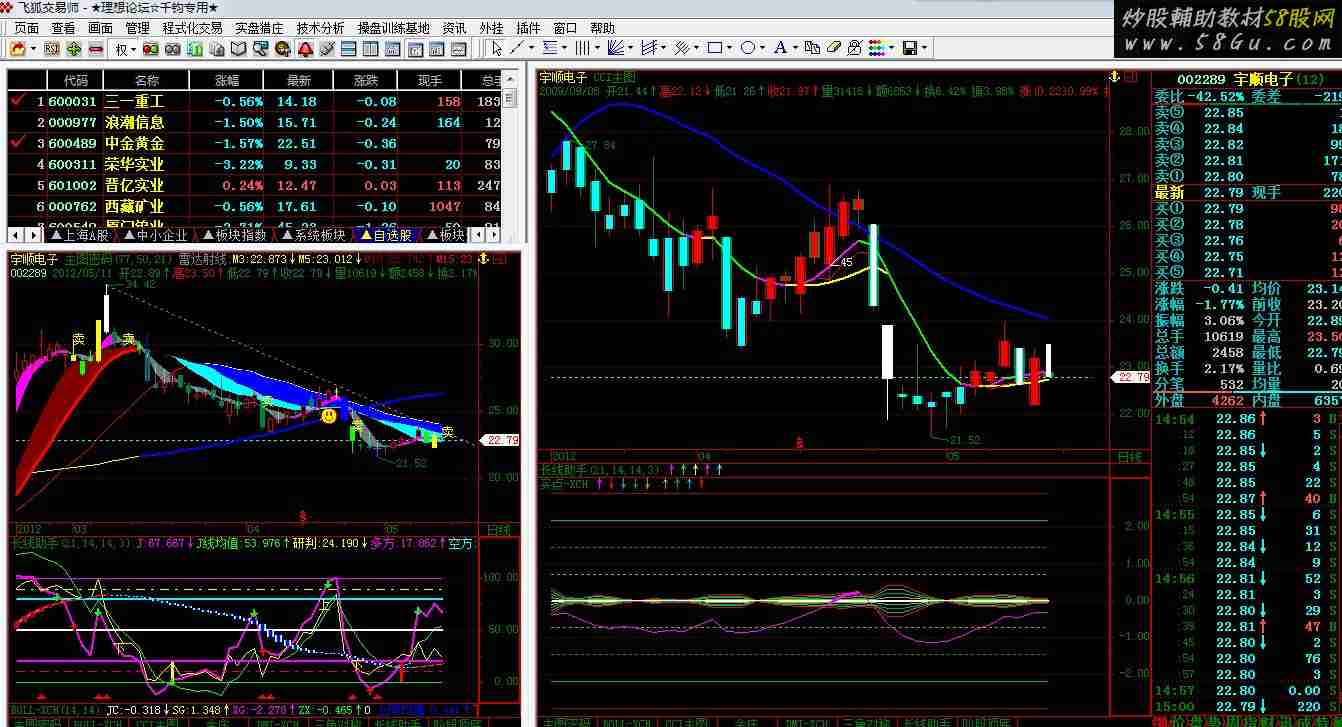This screenshot has height=727, width=1342.
Task: Select the text annotation A tool
Action: coord(781,48)
